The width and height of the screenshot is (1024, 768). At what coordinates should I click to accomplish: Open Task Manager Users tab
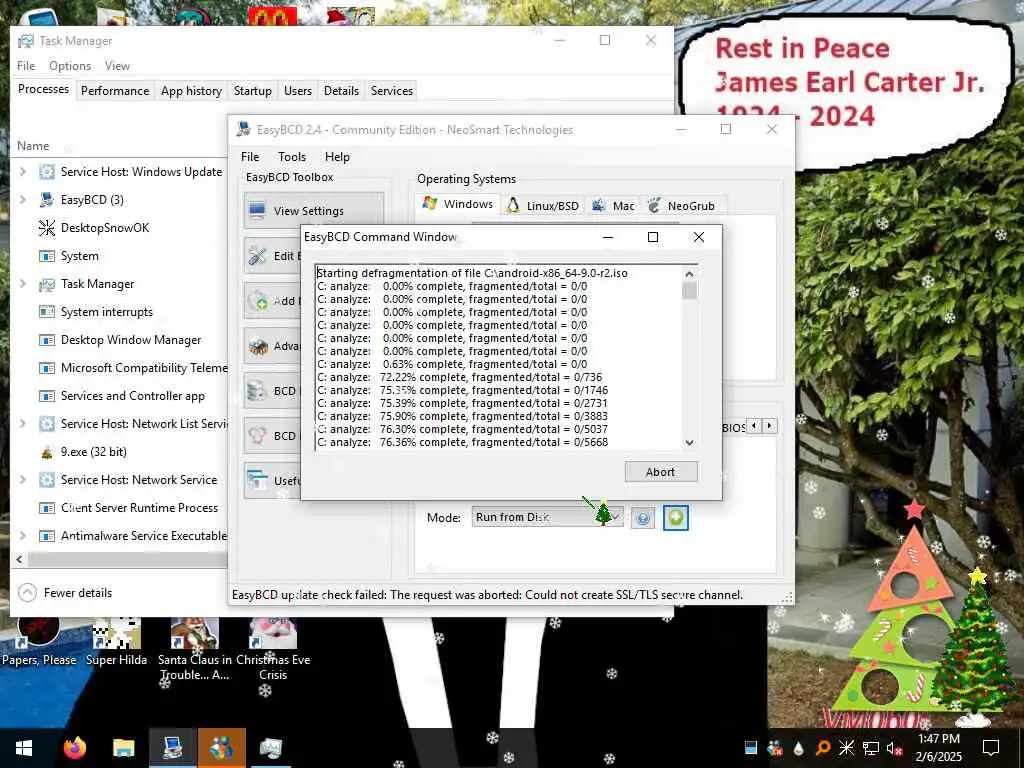click(298, 91)
